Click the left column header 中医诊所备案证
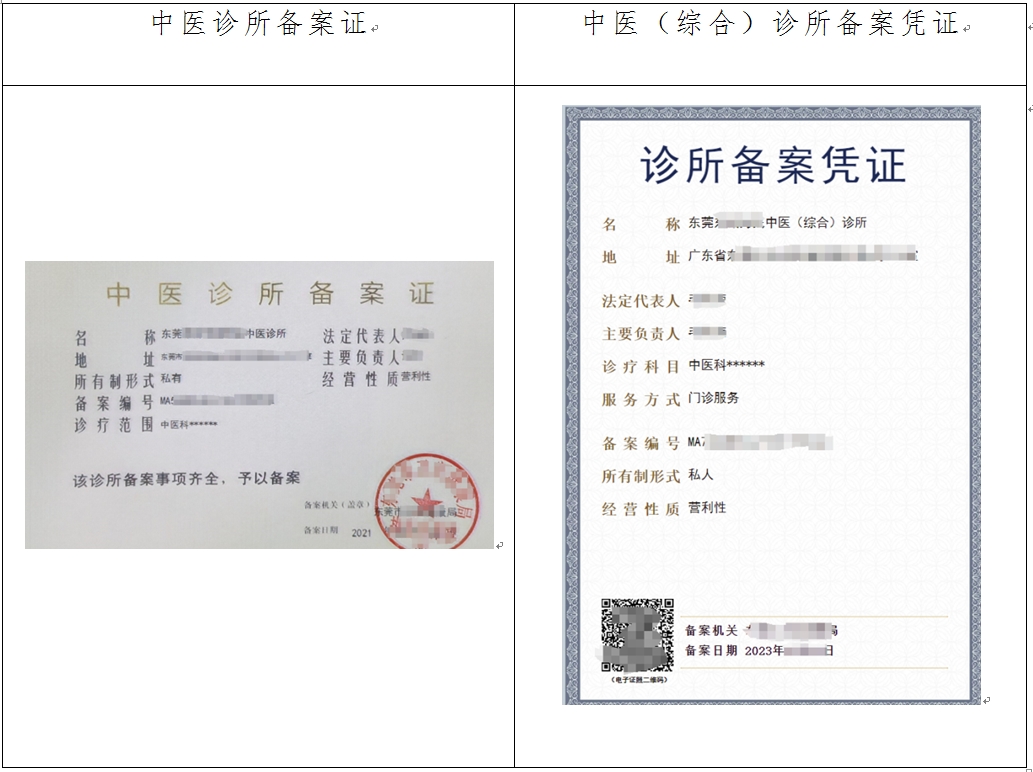The image size is (1033, 772). (x=259, y=24)
